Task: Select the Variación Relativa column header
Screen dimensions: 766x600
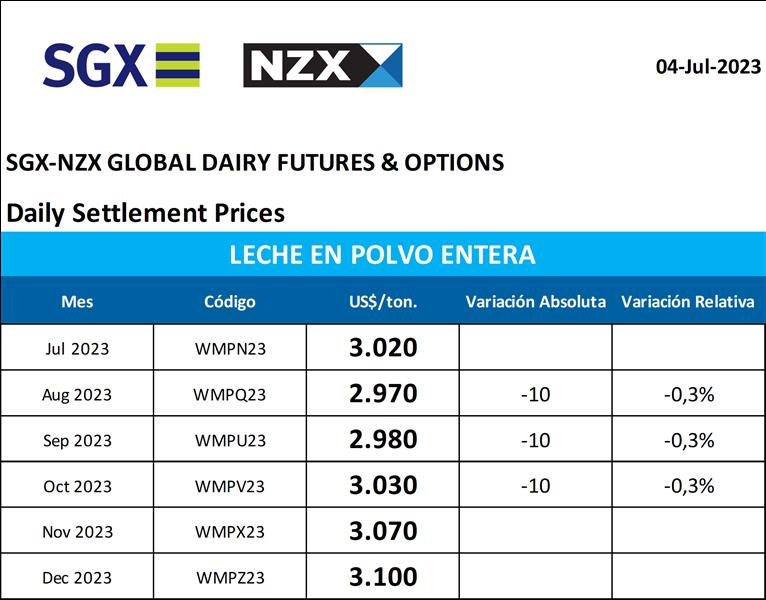Action: [688, 301]
